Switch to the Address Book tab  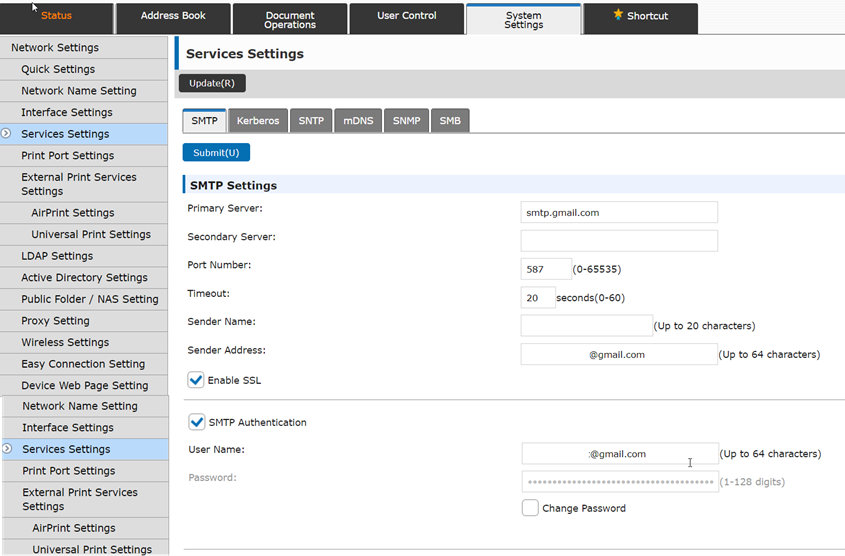173,19
